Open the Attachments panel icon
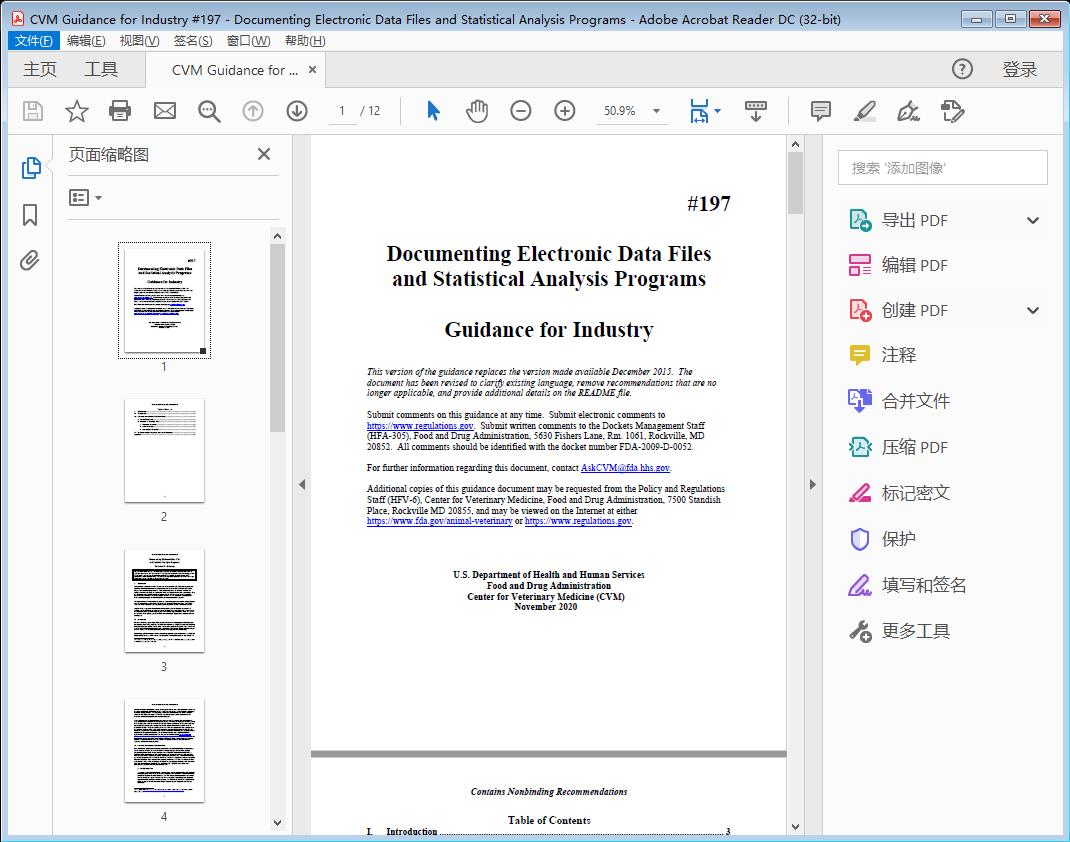This screenshot has width=1070, height=842. (x=29, y=261)
